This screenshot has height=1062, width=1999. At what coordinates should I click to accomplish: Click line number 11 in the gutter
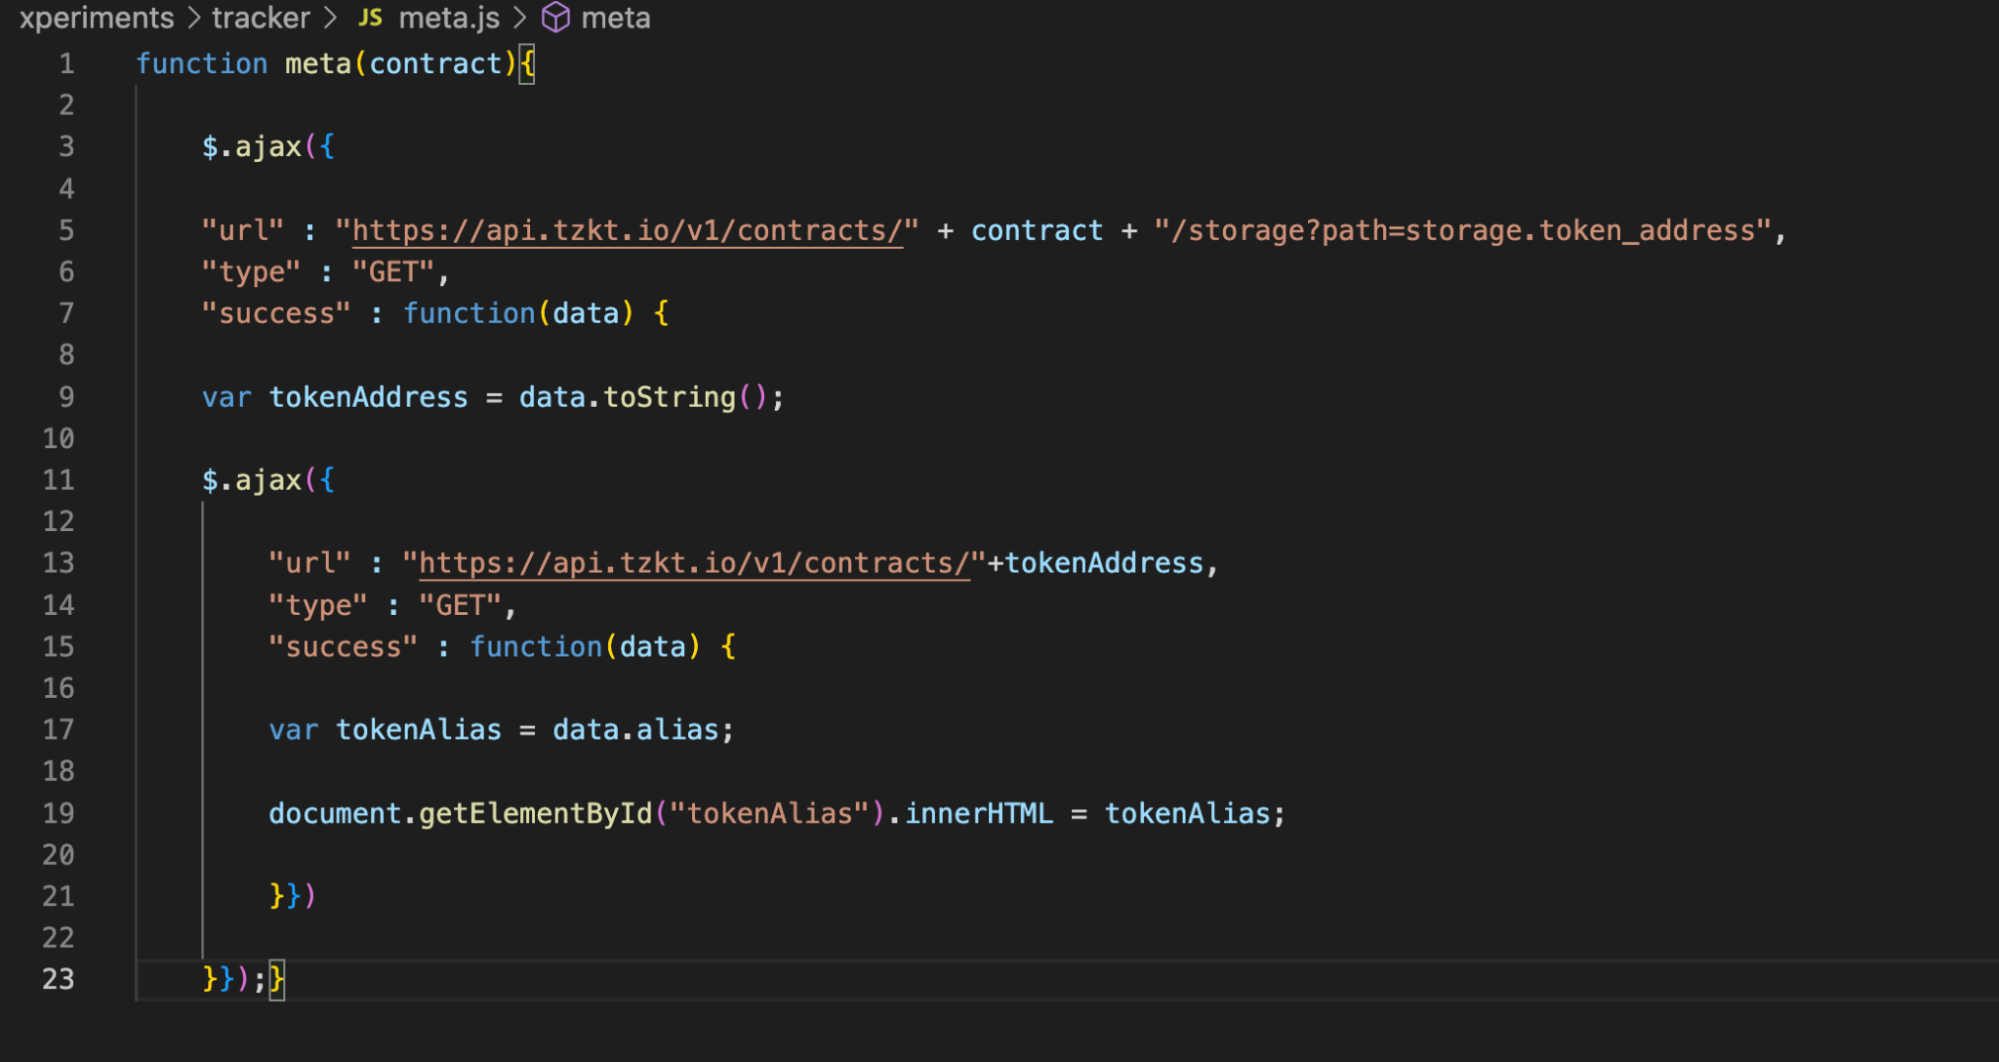[58, 481]
